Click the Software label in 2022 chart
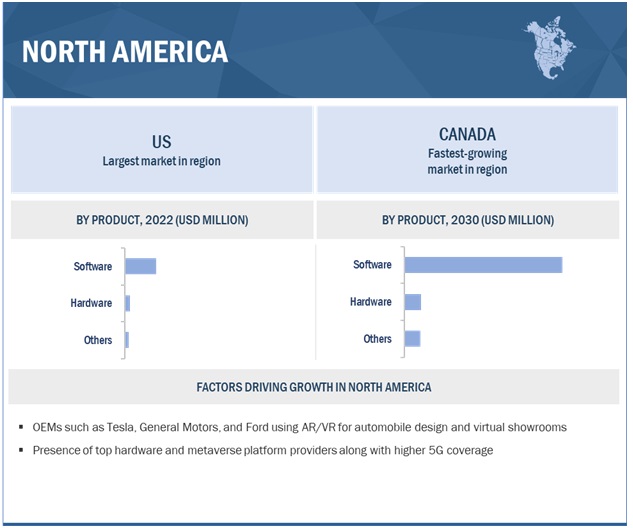Viewport: 633px width, 528px height. point(93,266)
